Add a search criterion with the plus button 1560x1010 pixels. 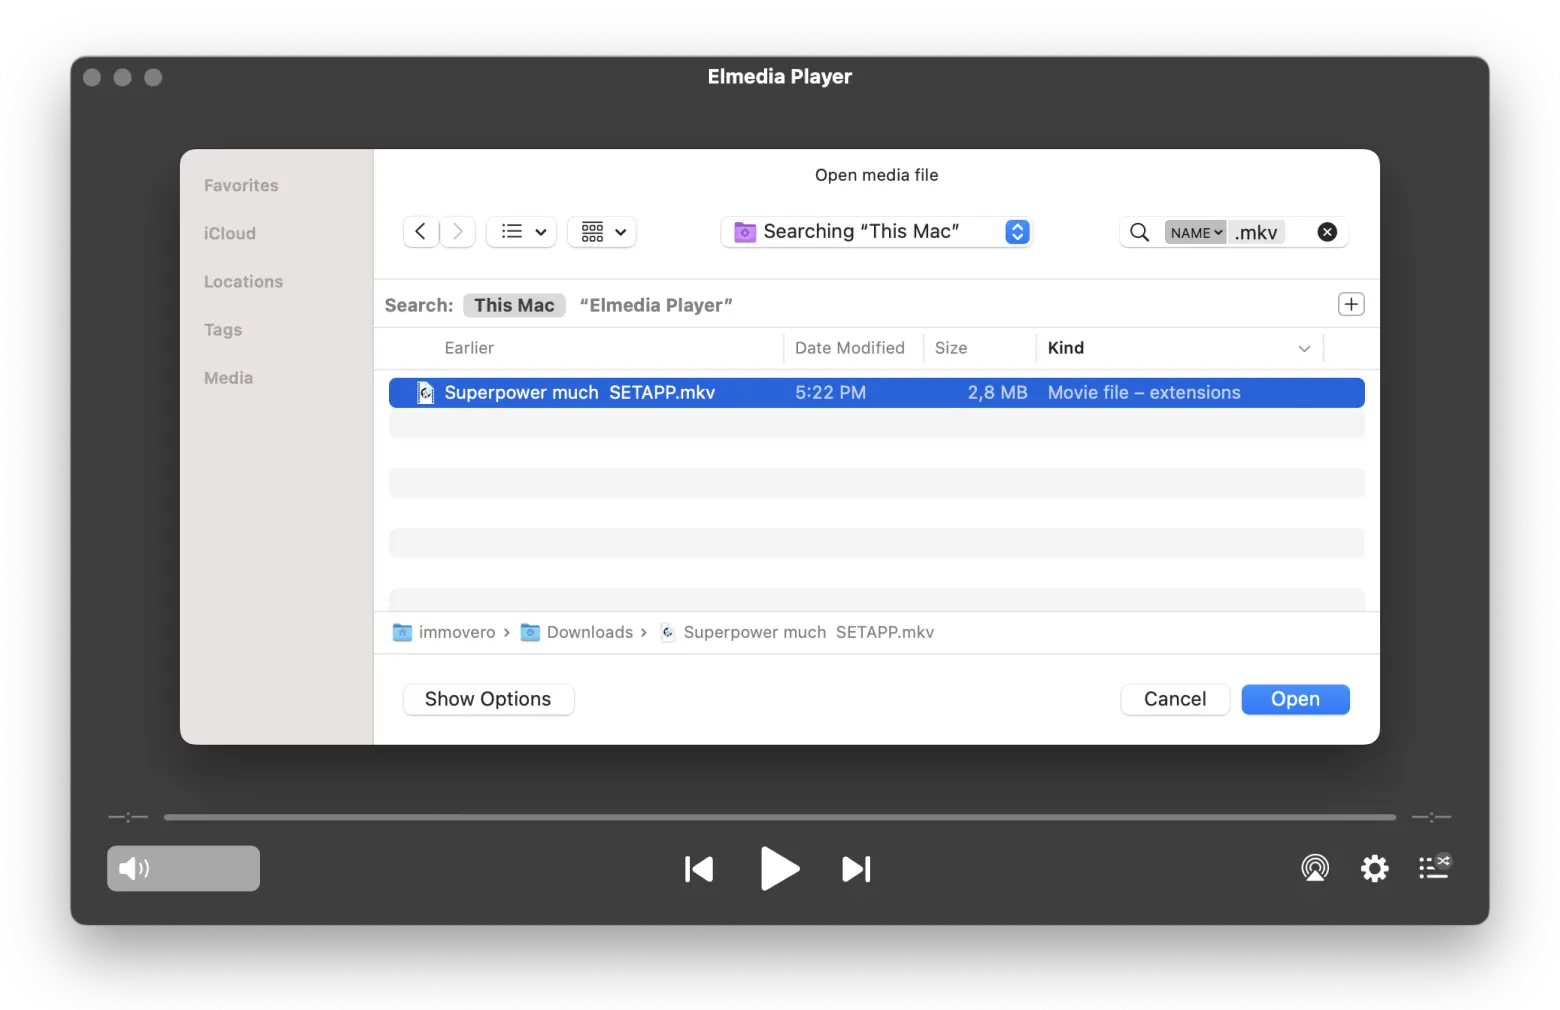coord(1351,304)
